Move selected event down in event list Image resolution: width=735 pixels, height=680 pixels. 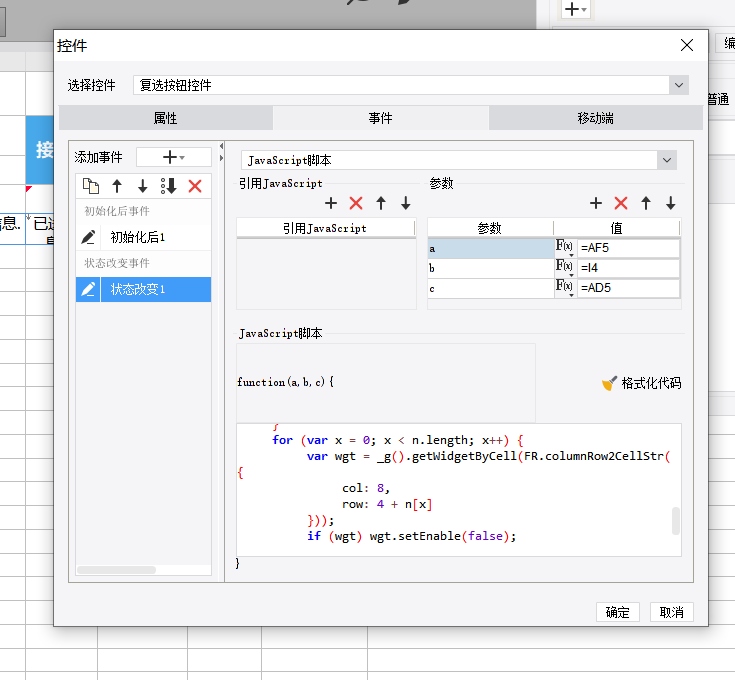(143, 186)
